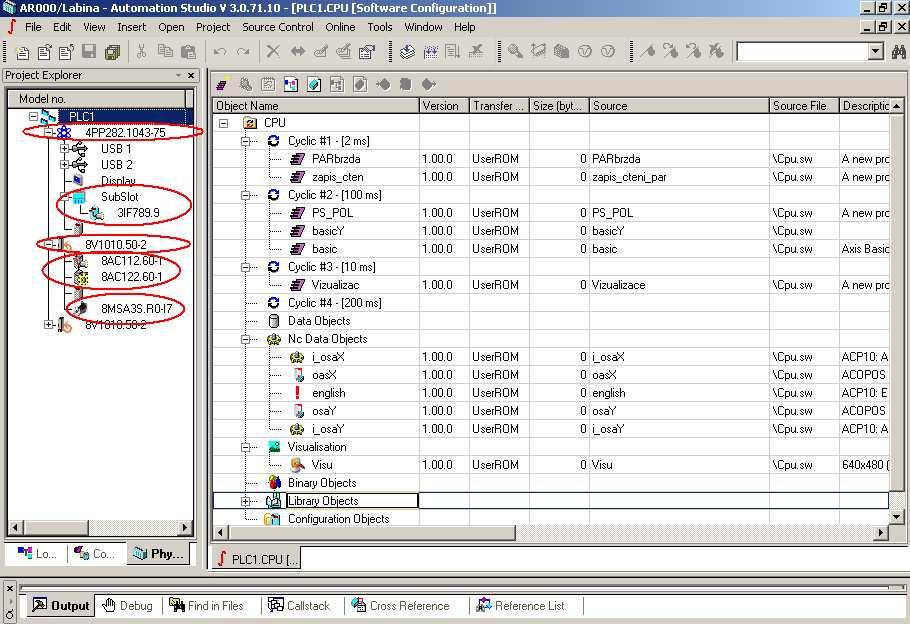The height and width of the screenshot is (624, 910).
Task: Click the Cut scissors icon
Action: 141,52
